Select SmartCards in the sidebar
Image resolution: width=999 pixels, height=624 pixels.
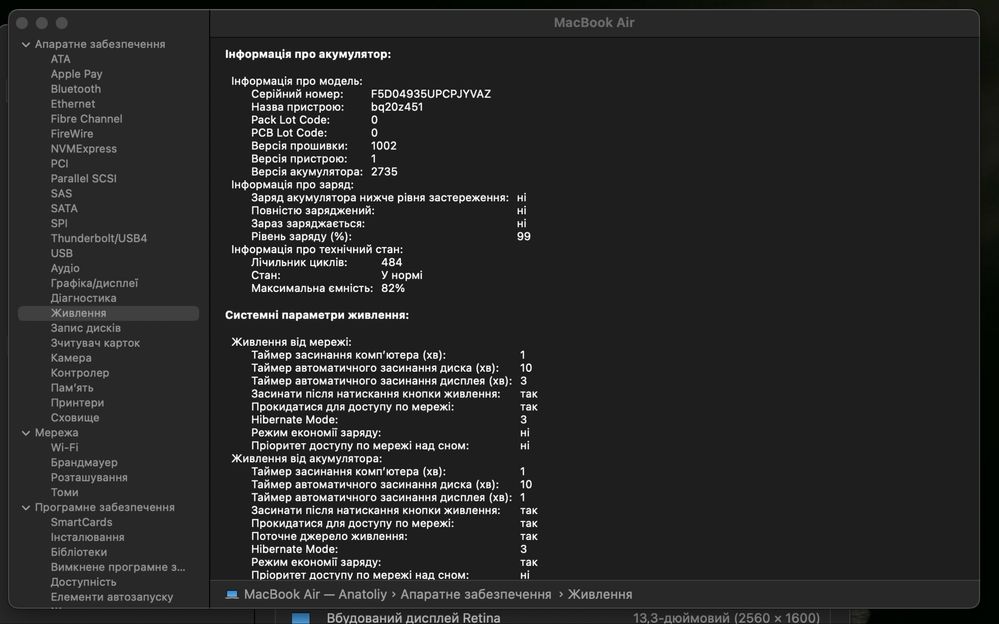coord(82,523)
